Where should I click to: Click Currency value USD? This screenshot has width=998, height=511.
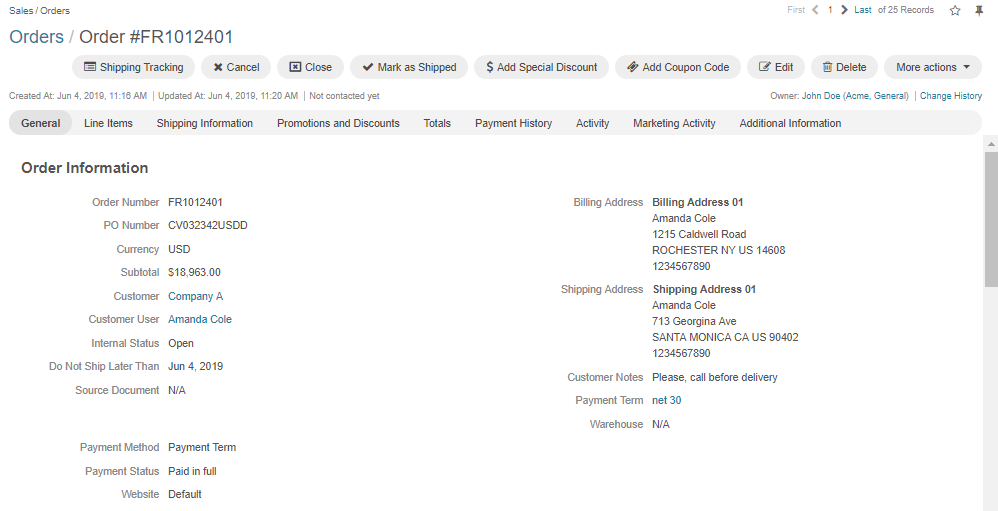pyautogui.click(x=179, y=249)
